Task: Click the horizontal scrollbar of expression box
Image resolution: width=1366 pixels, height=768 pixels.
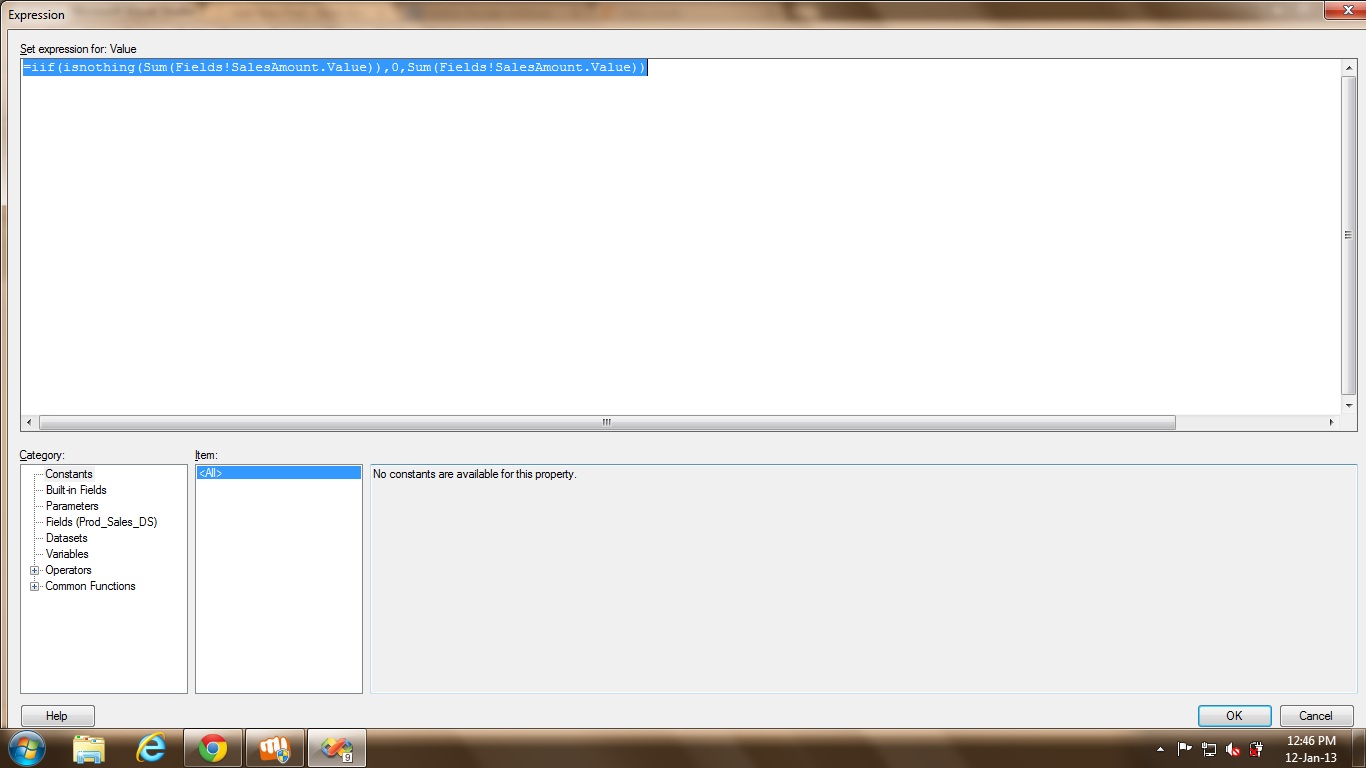Action: (606, 423)
